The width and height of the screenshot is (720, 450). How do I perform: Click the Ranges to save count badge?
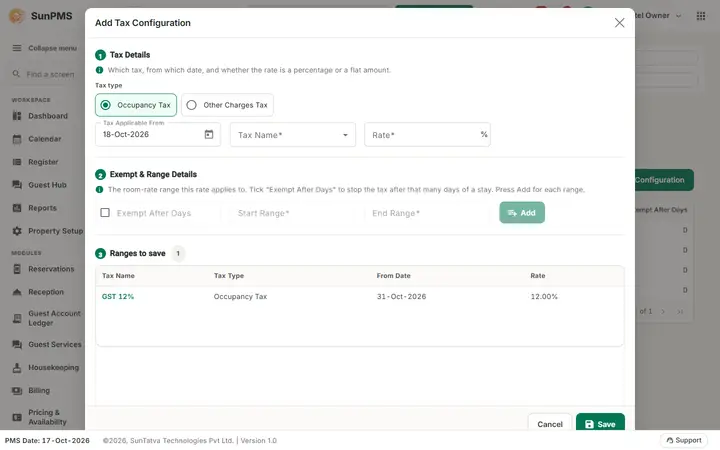tap(178, 253)
